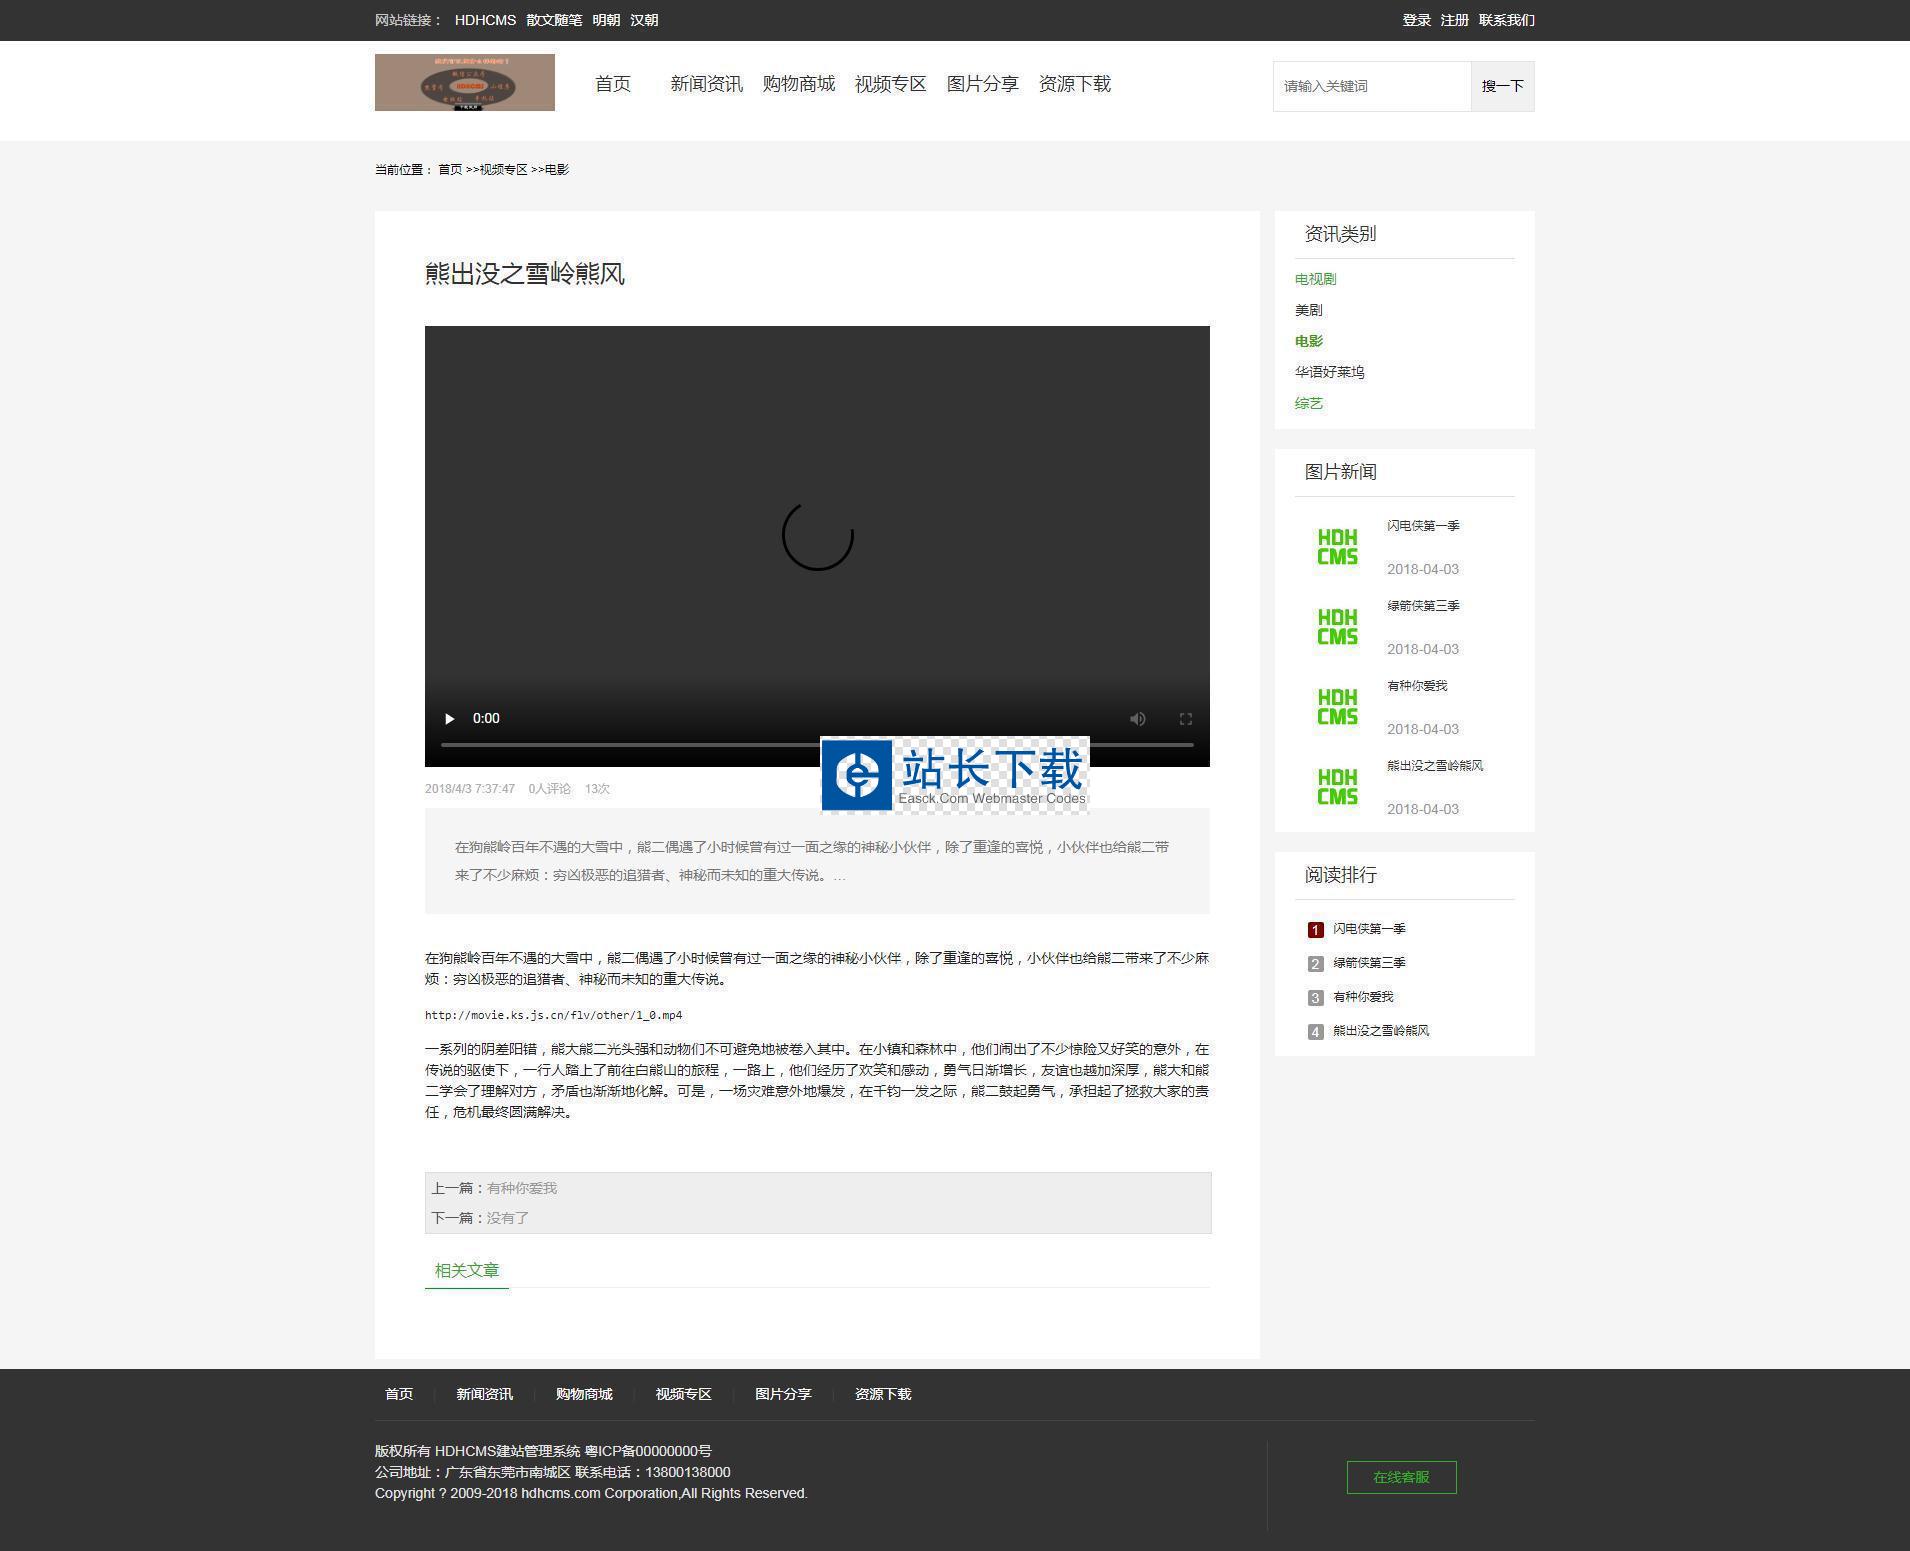Image resolution: width=1910 pixels, height=1551 pixels.
Task: Click 电影 in the breadcrumb trail
Action: point(557,170)
